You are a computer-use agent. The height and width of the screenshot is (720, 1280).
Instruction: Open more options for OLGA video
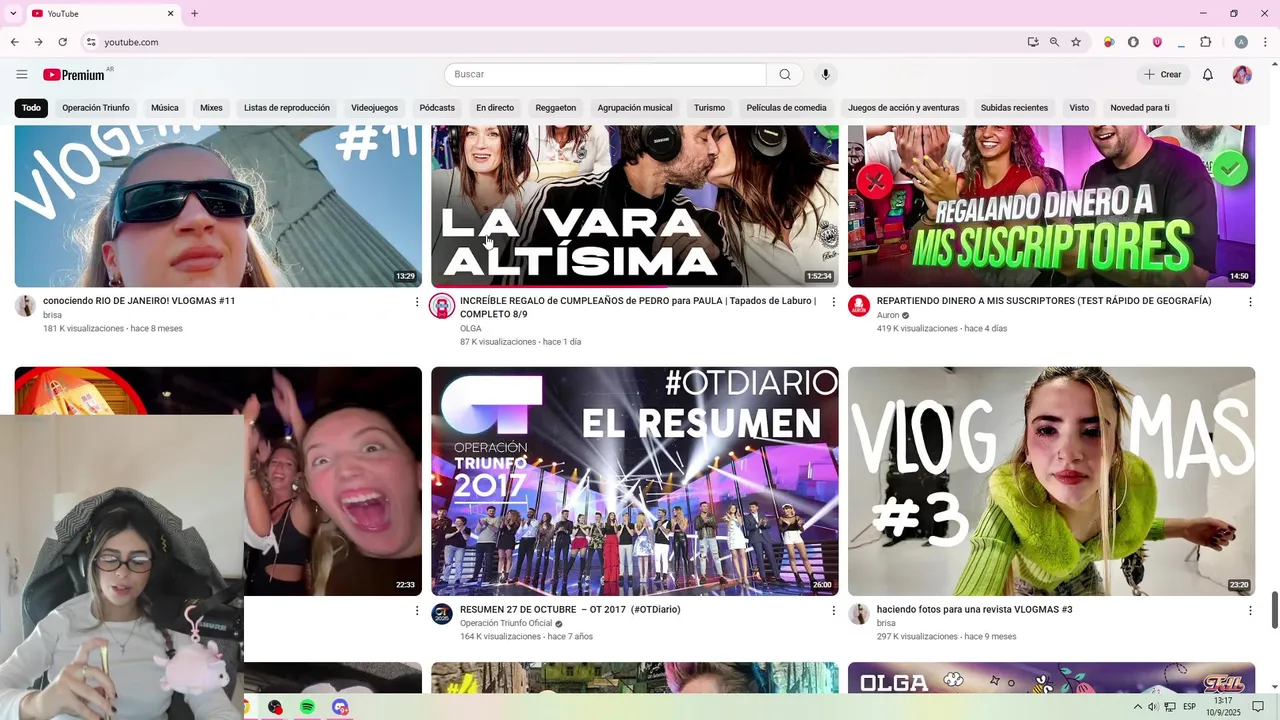coord(833,302)
